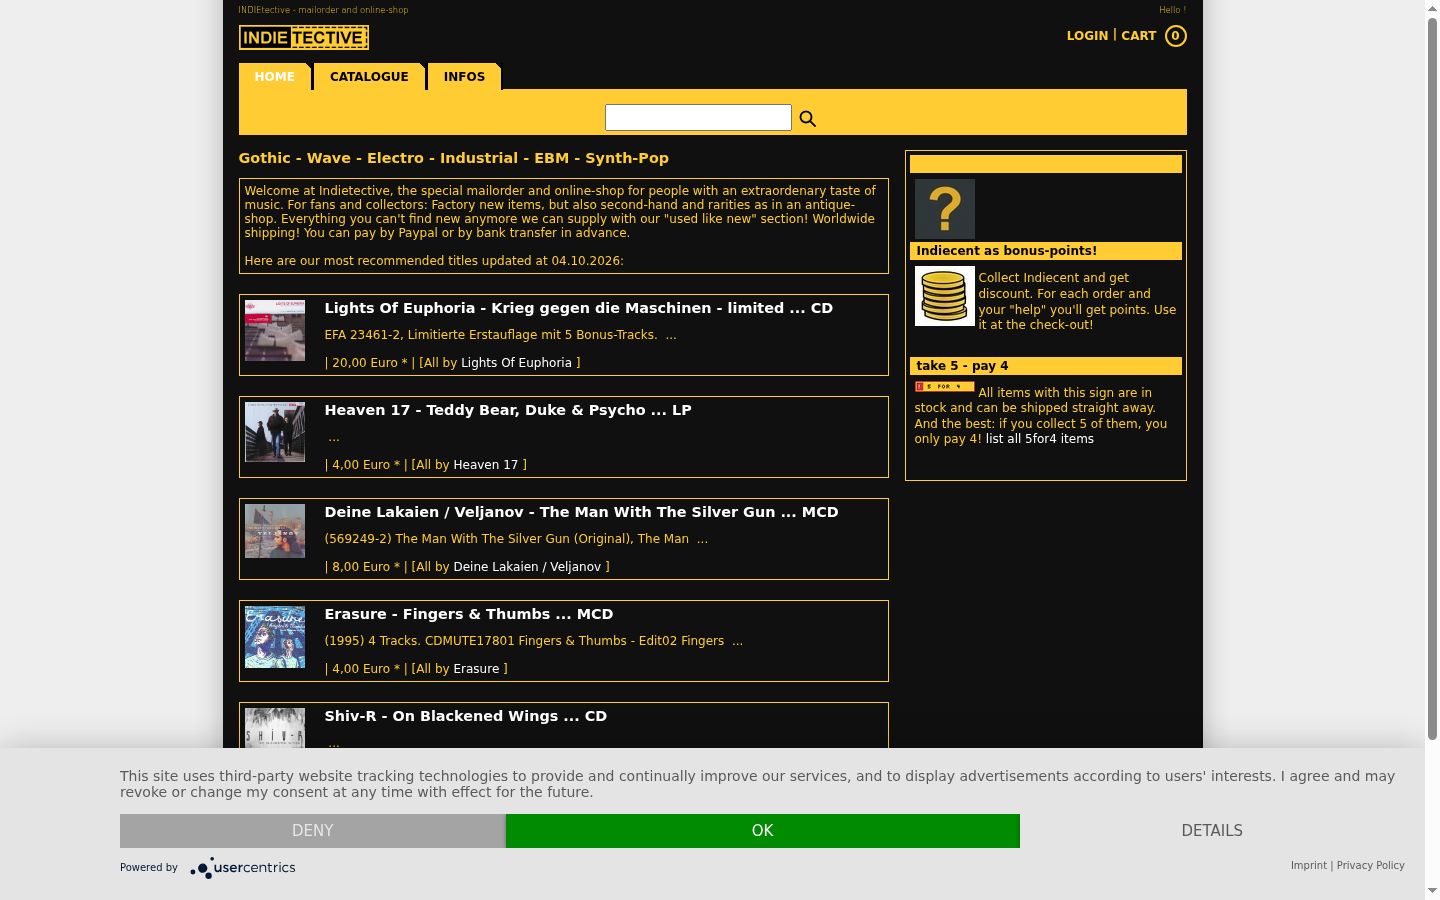Click the 20,00 Euro price text

tap(365, 363)
